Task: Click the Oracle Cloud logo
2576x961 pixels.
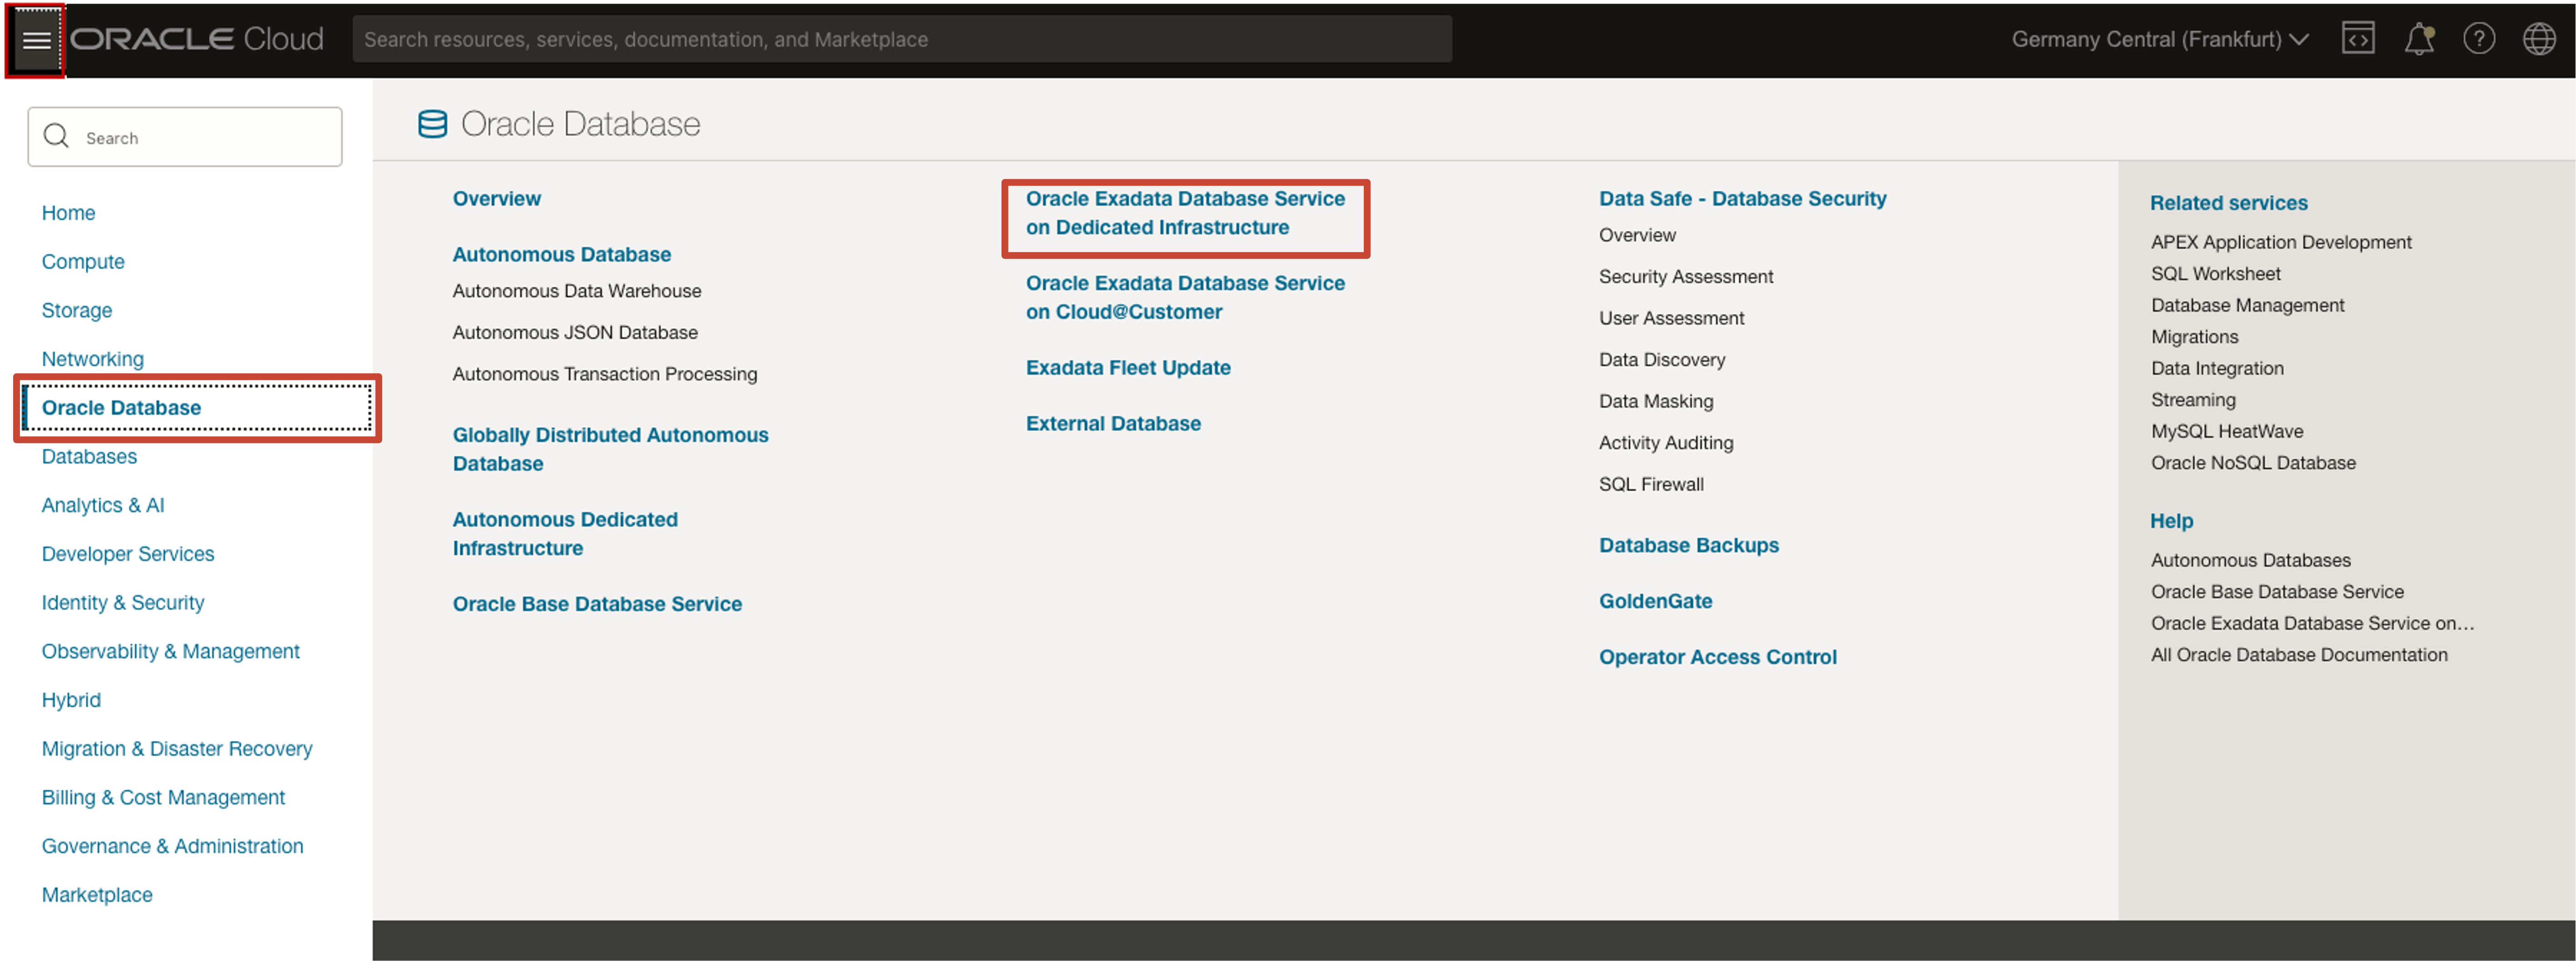Action: point(197,39)
